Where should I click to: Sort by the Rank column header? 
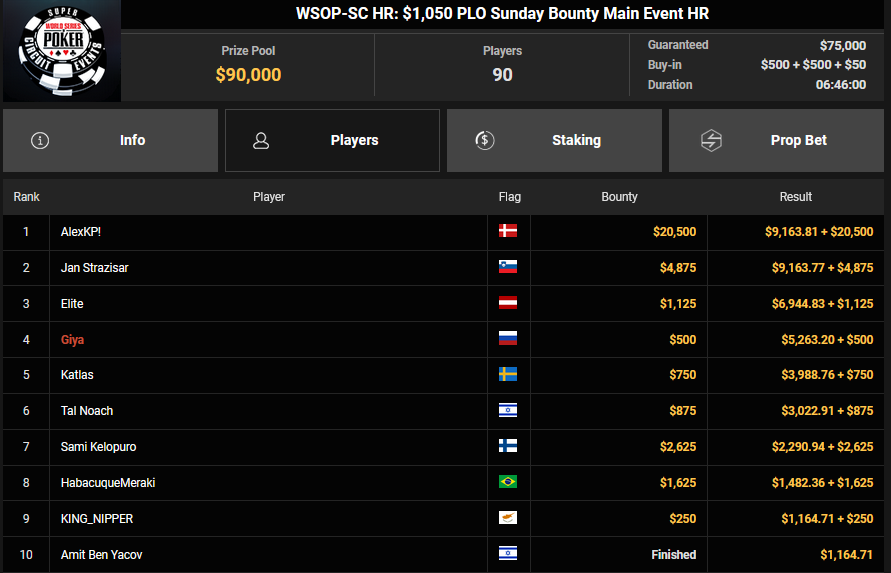click(x=26, y=197)
